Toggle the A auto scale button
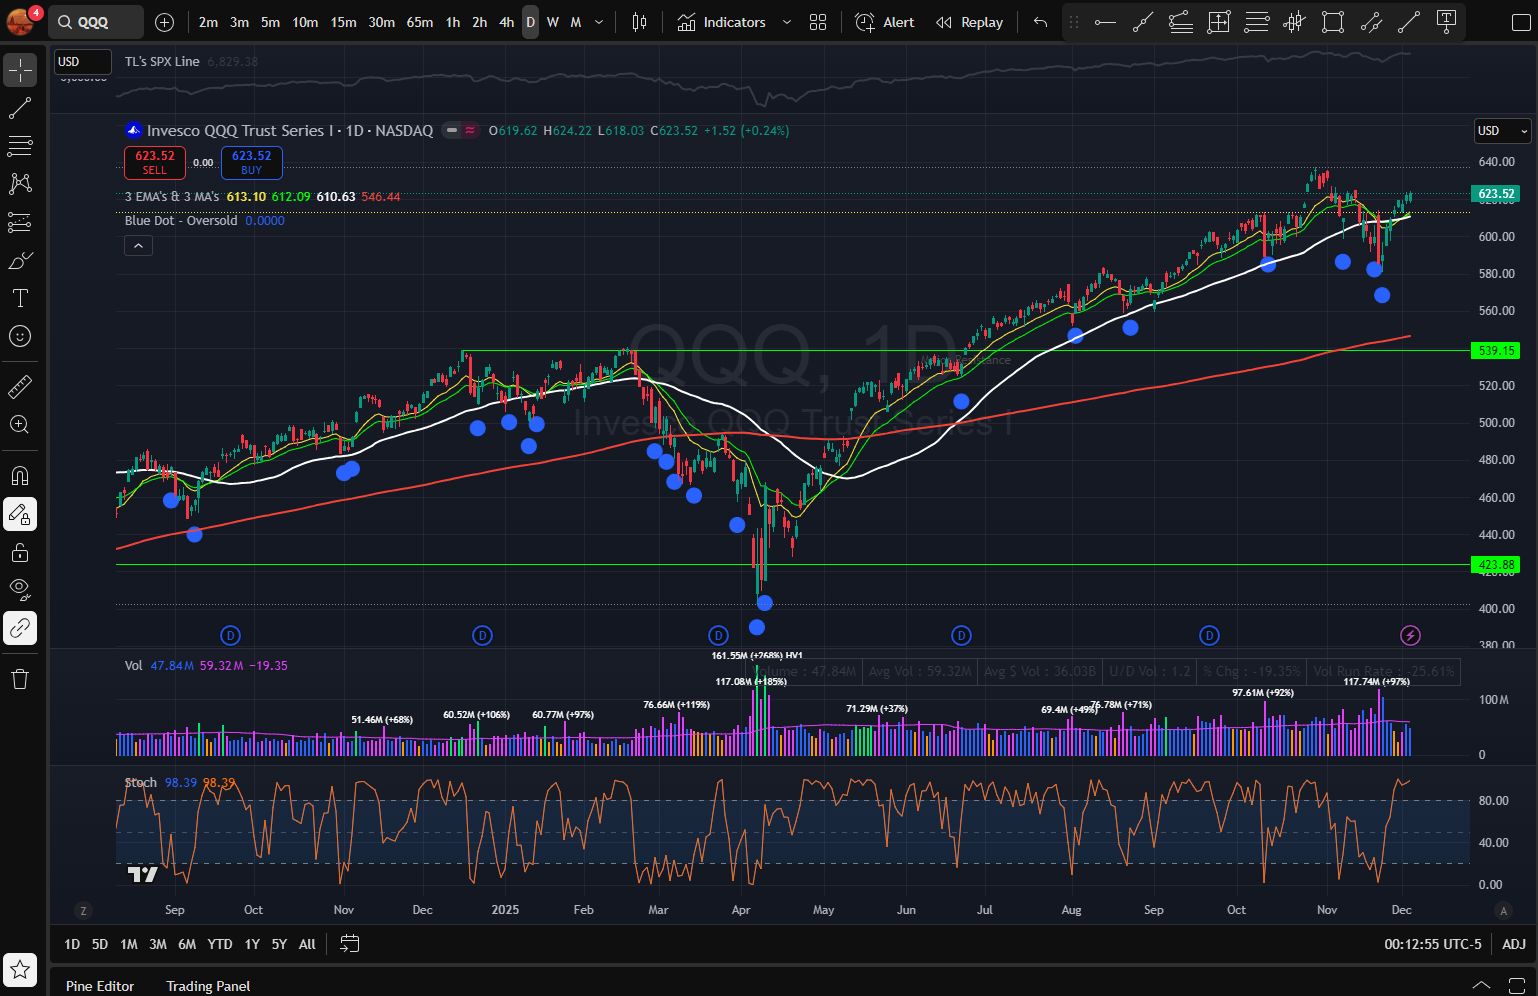This screenshot has width=1538, height=996. [x=1503, y=910]
